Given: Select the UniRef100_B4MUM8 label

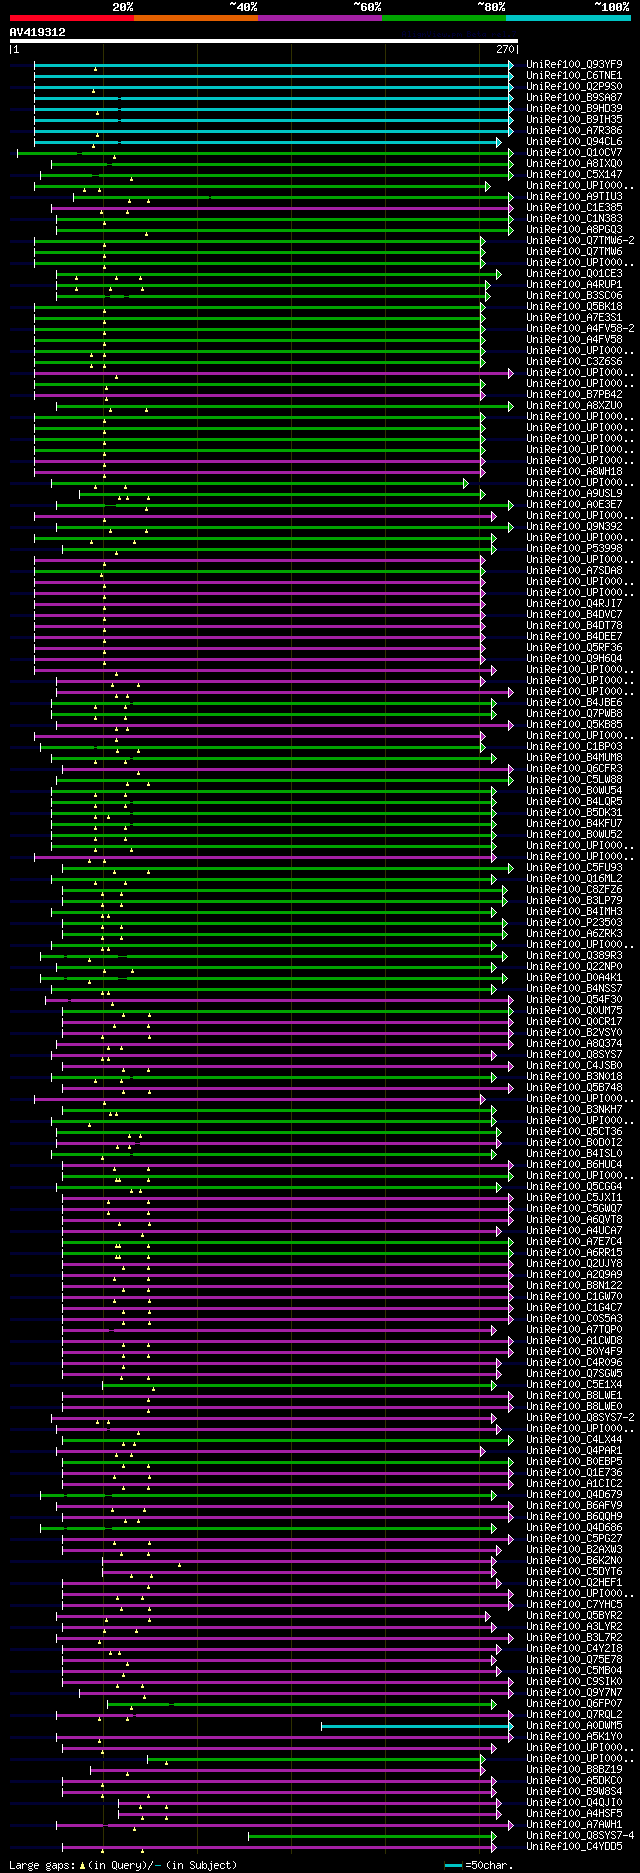Looking at the screenshot, I should (574, 757).
